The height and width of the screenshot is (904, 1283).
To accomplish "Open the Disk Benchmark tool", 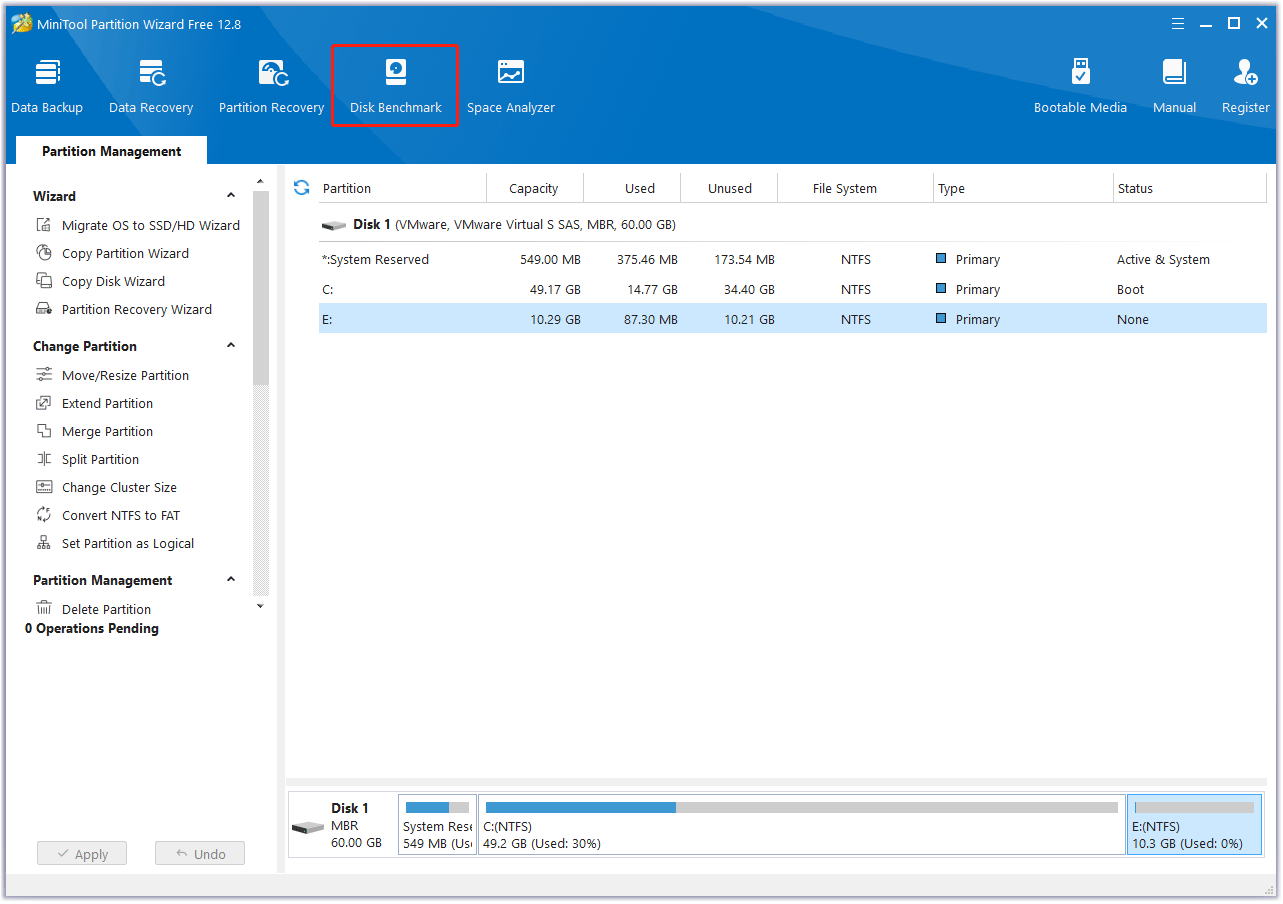I will coord(396,87).
